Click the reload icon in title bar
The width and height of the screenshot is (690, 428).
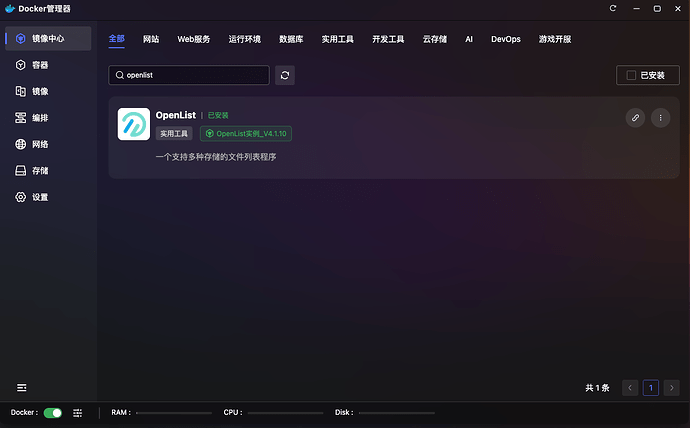tap(613, 8)
